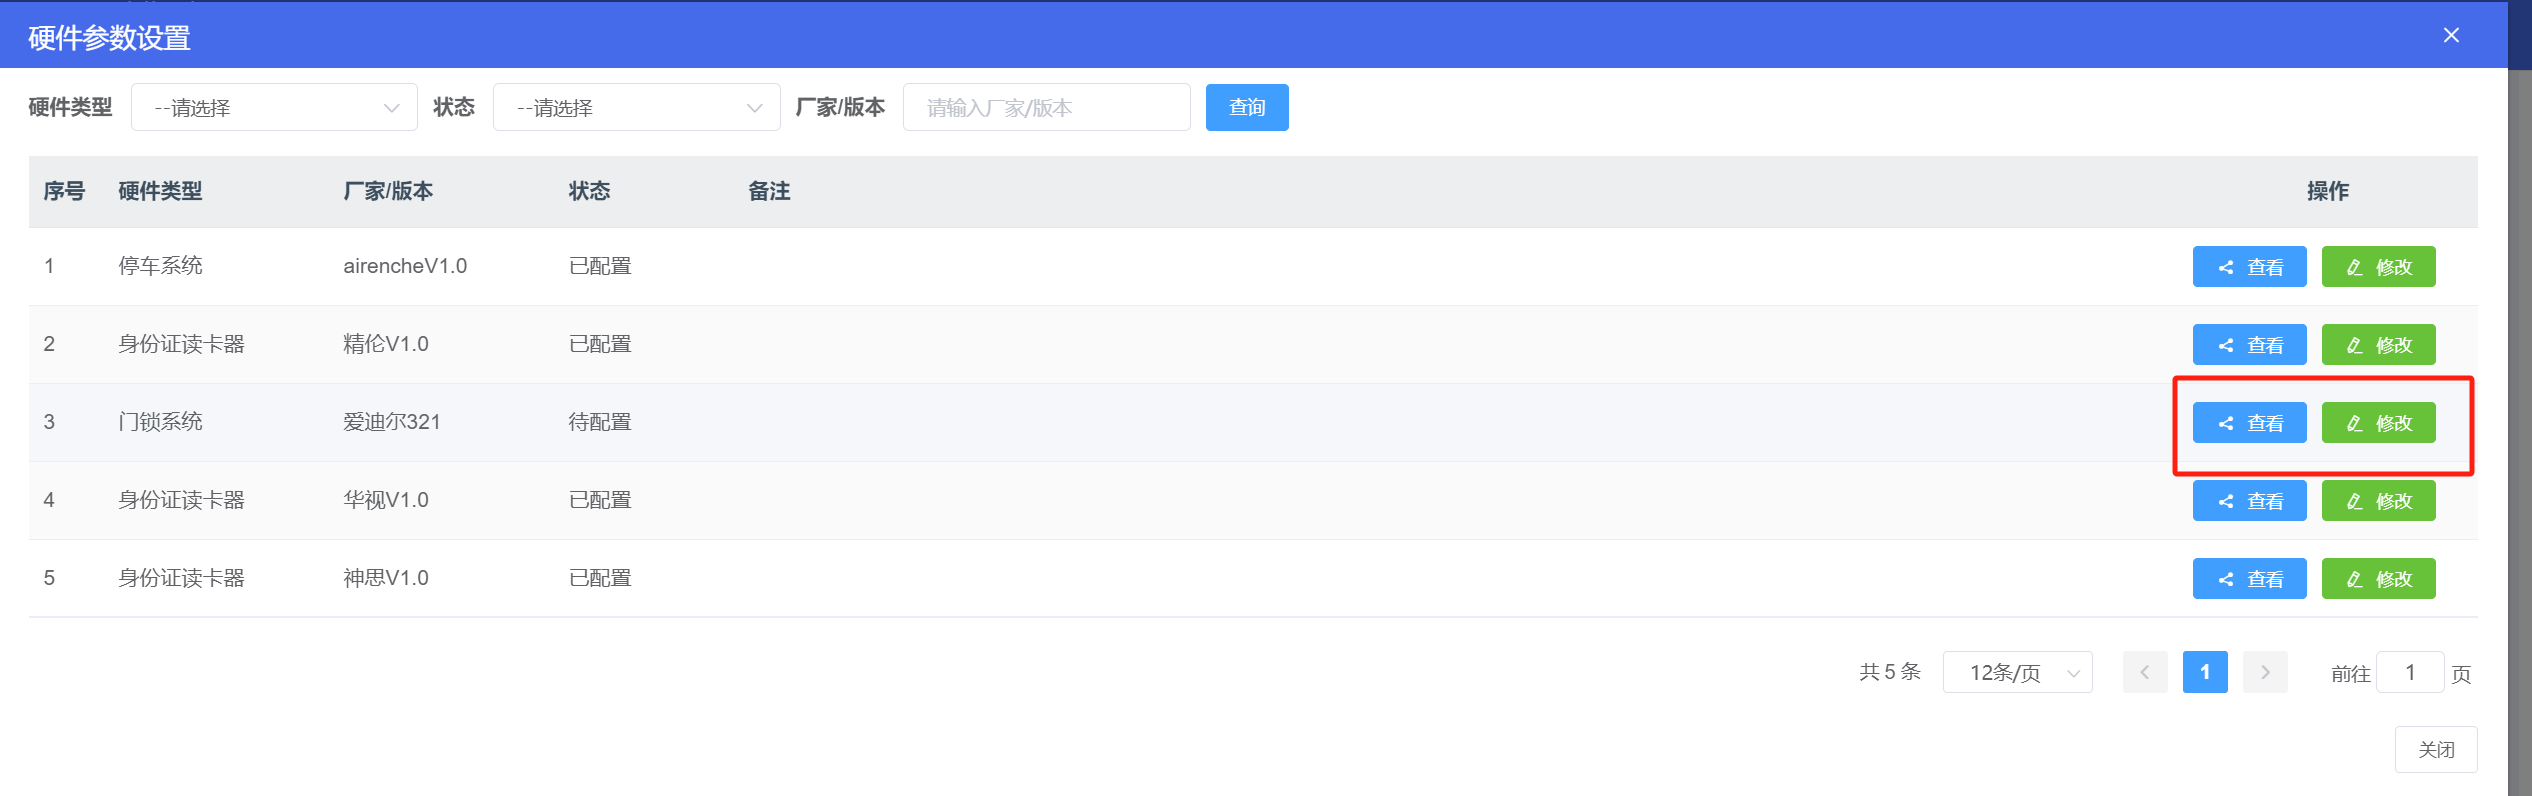Select page 1 in pagination
This screenshot has width=2532, height=796.
coord(2205,672)
